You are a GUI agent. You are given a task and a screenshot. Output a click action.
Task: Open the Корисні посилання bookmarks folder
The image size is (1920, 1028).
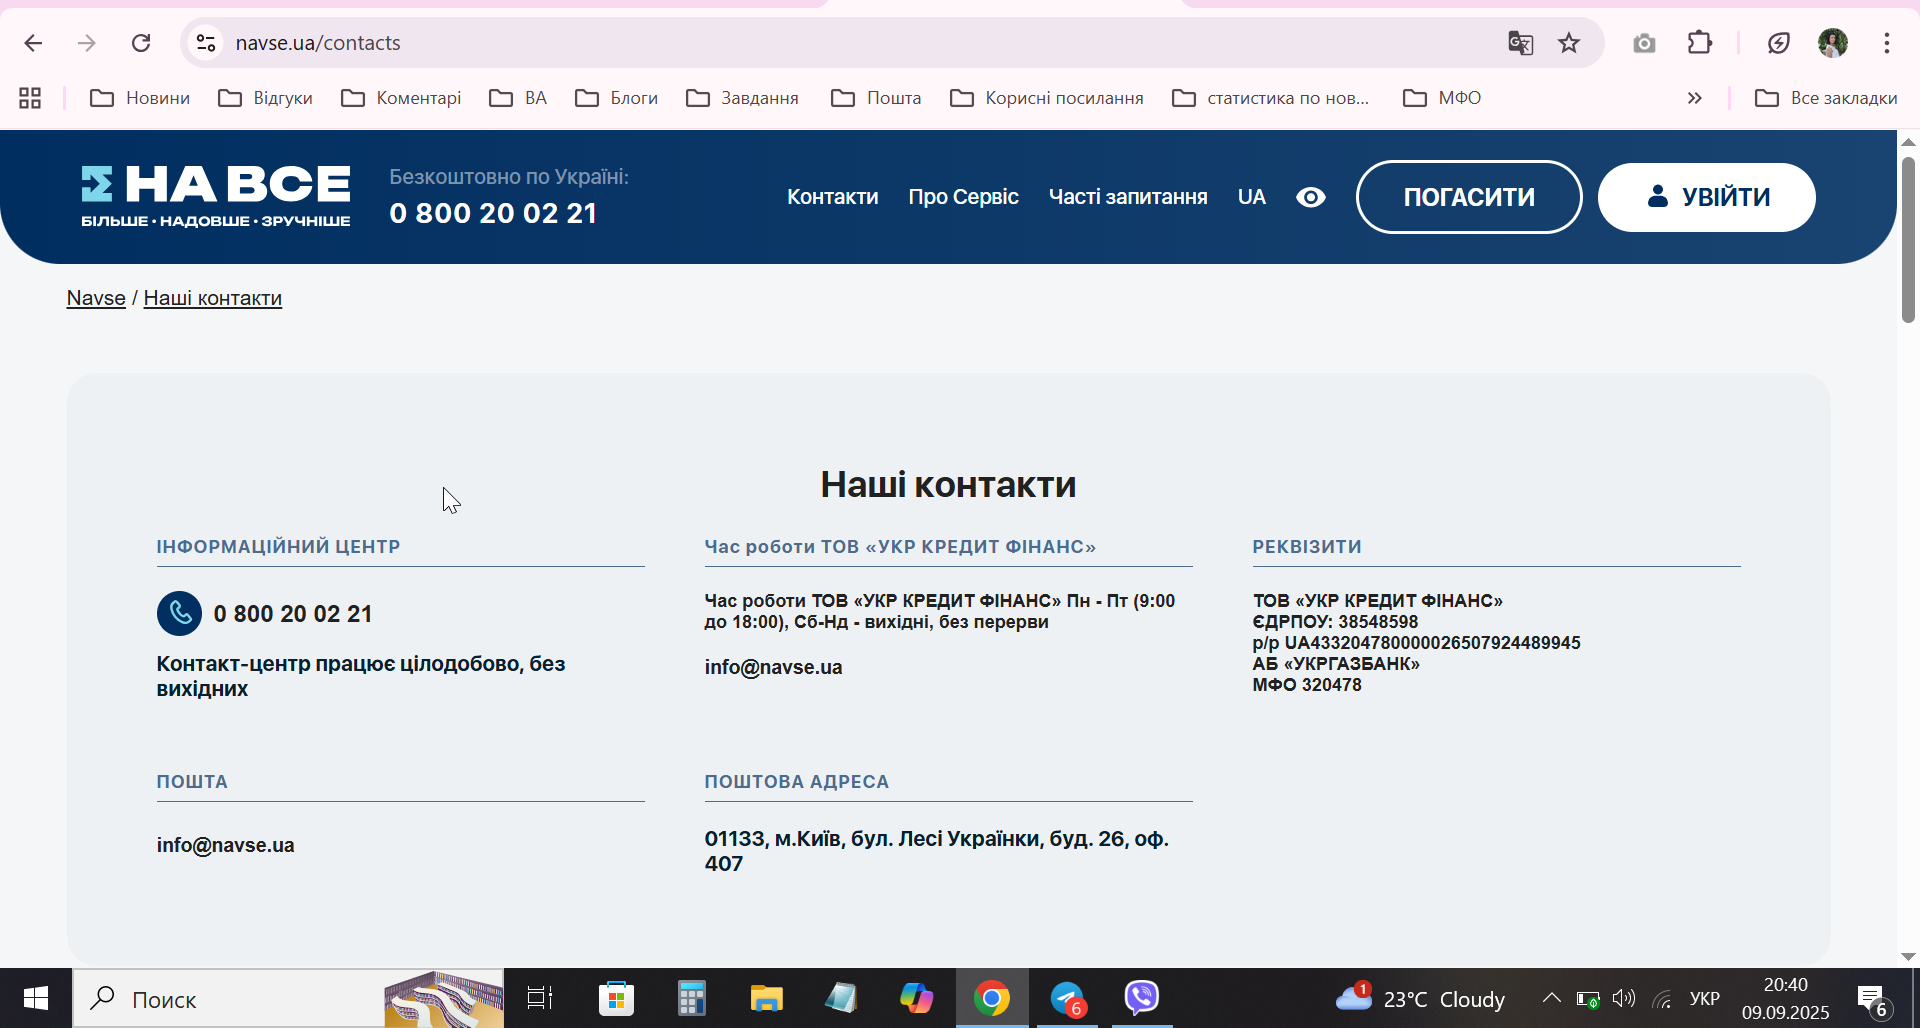(1047, 98)
